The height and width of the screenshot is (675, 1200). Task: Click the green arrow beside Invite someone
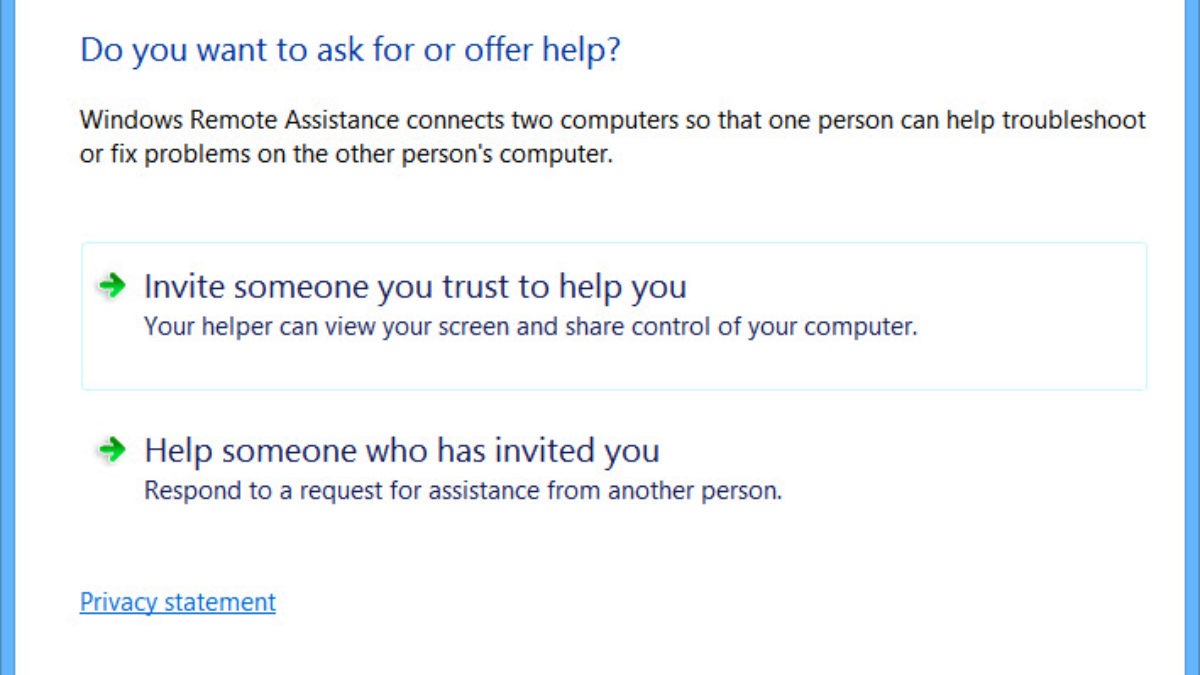(112, 286)
